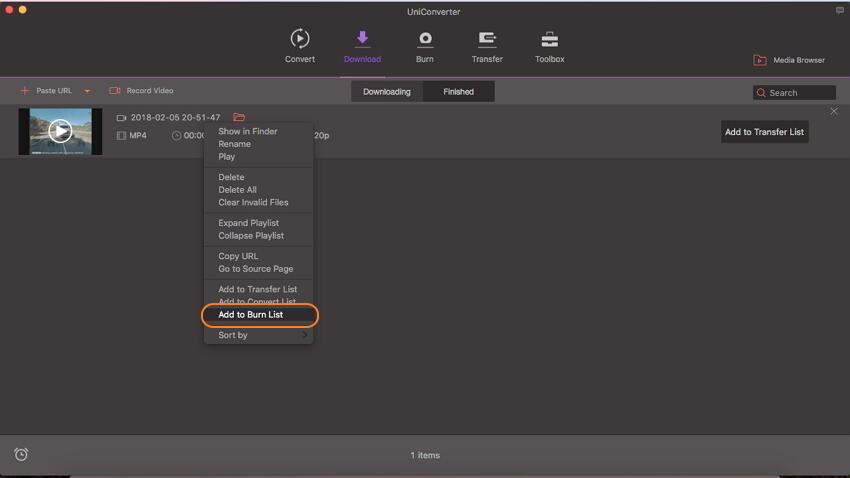Click the file name 2018-02-05 20-51-47
This screenshot has height=478, width=850.
[175, 117]
